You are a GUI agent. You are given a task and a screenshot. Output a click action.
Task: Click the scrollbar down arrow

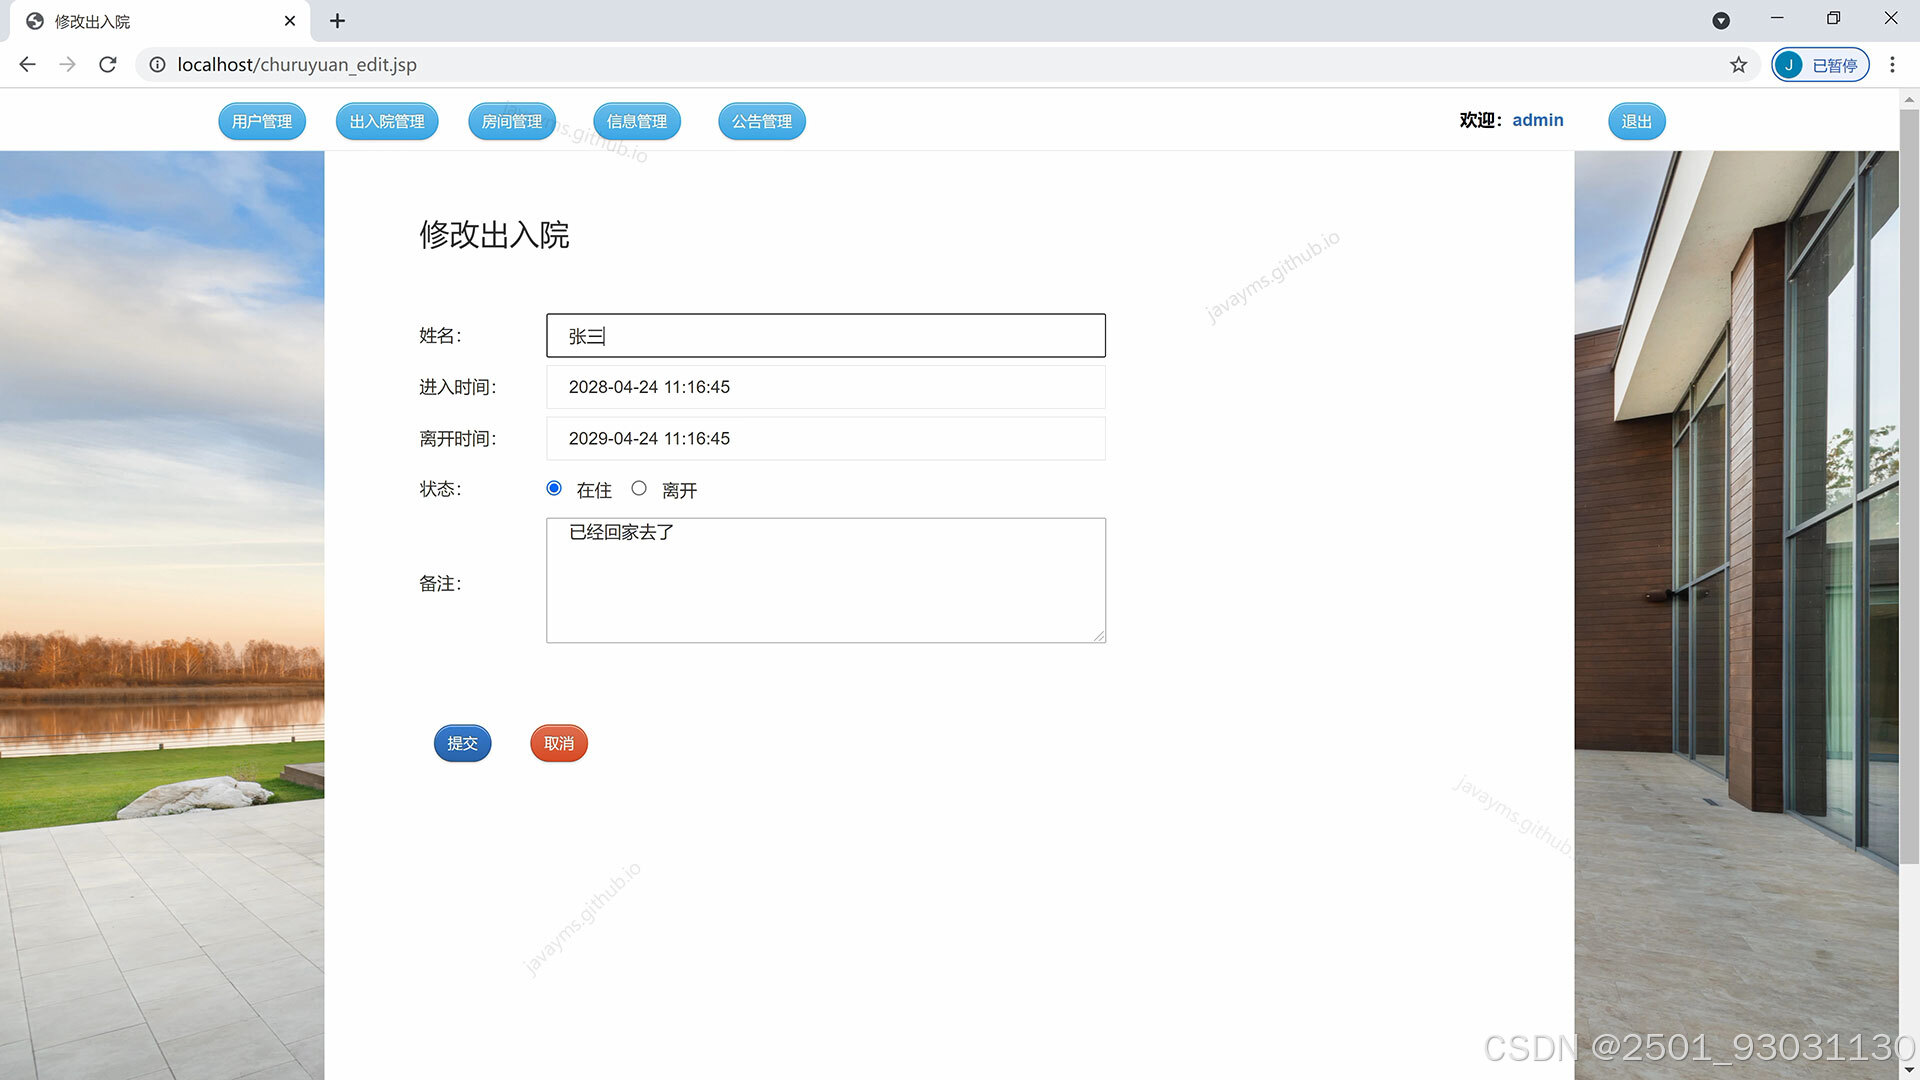(1909, 1070)
